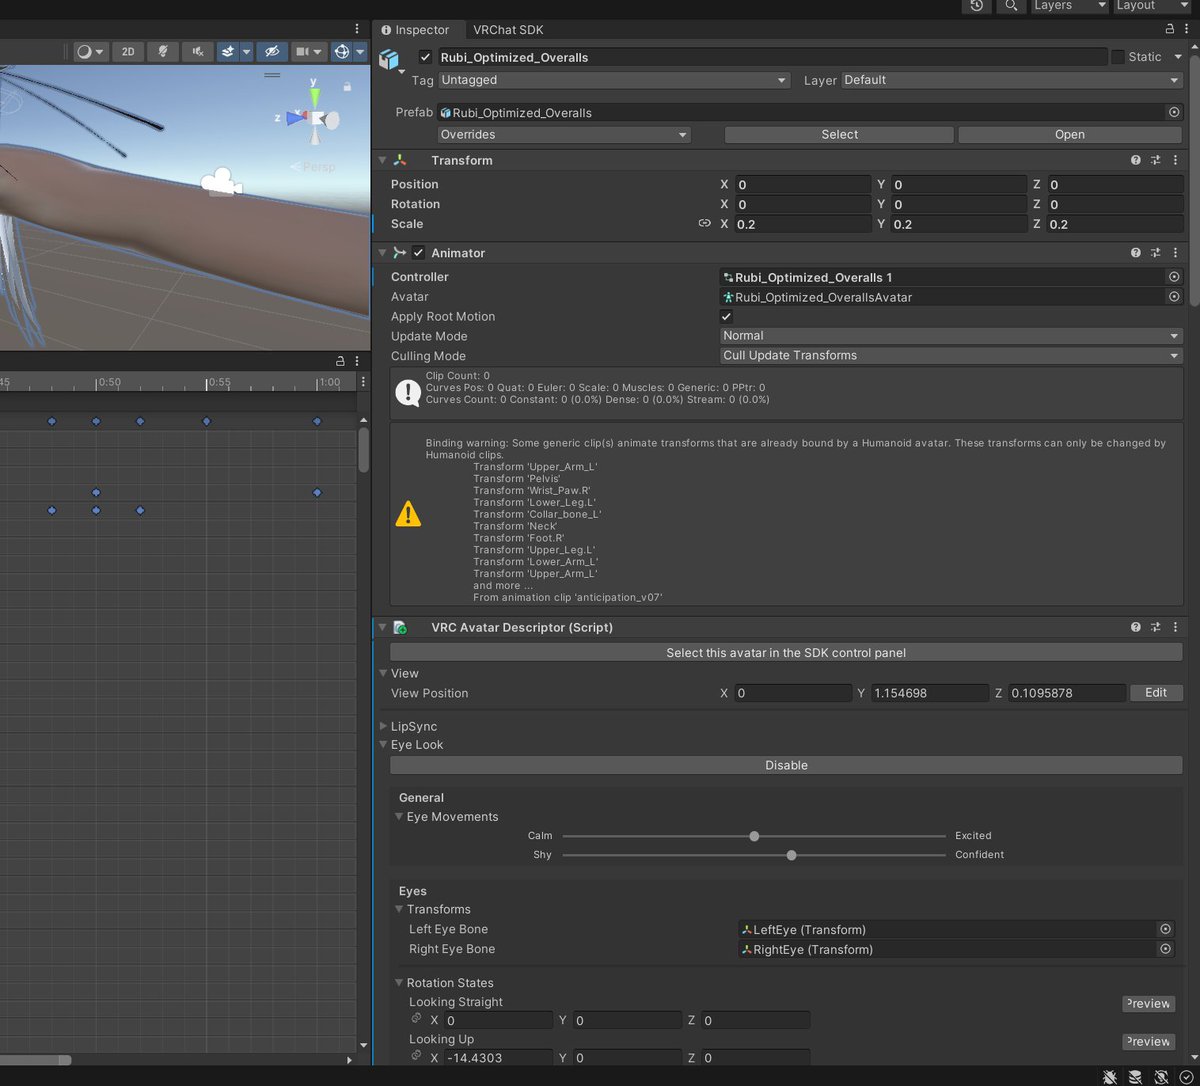Click the prefab Select button
Image resolution: width=1200 pixels, height=1086 pixels.
pyautogui.click(x=839, y=134)
